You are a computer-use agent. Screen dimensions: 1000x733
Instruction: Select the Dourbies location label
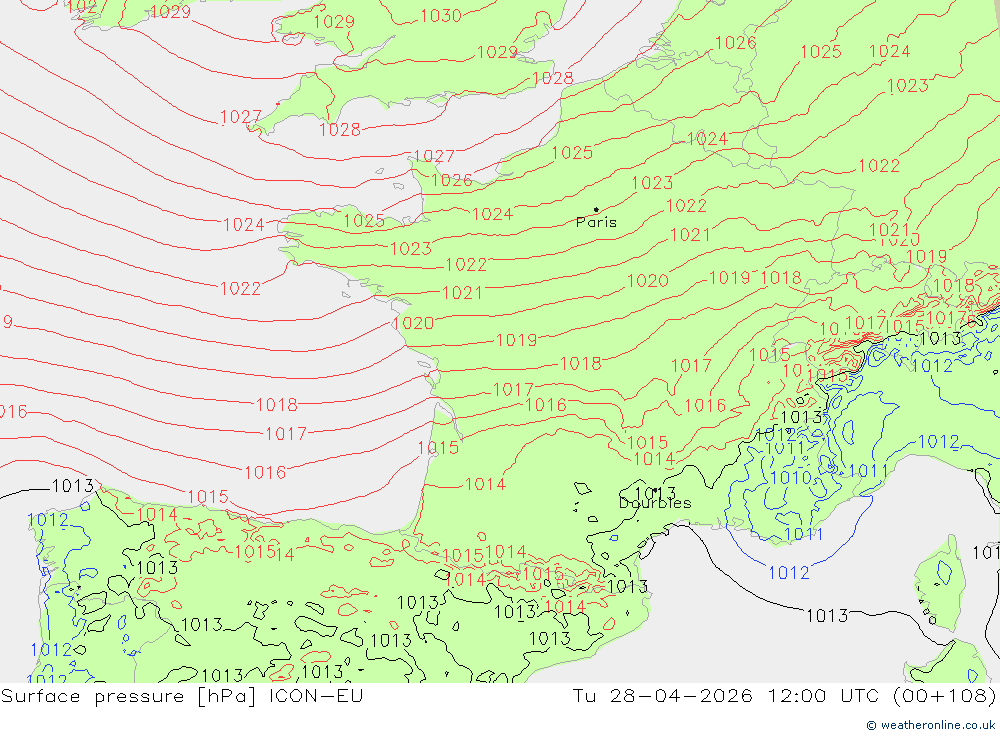tap(655, 503)
